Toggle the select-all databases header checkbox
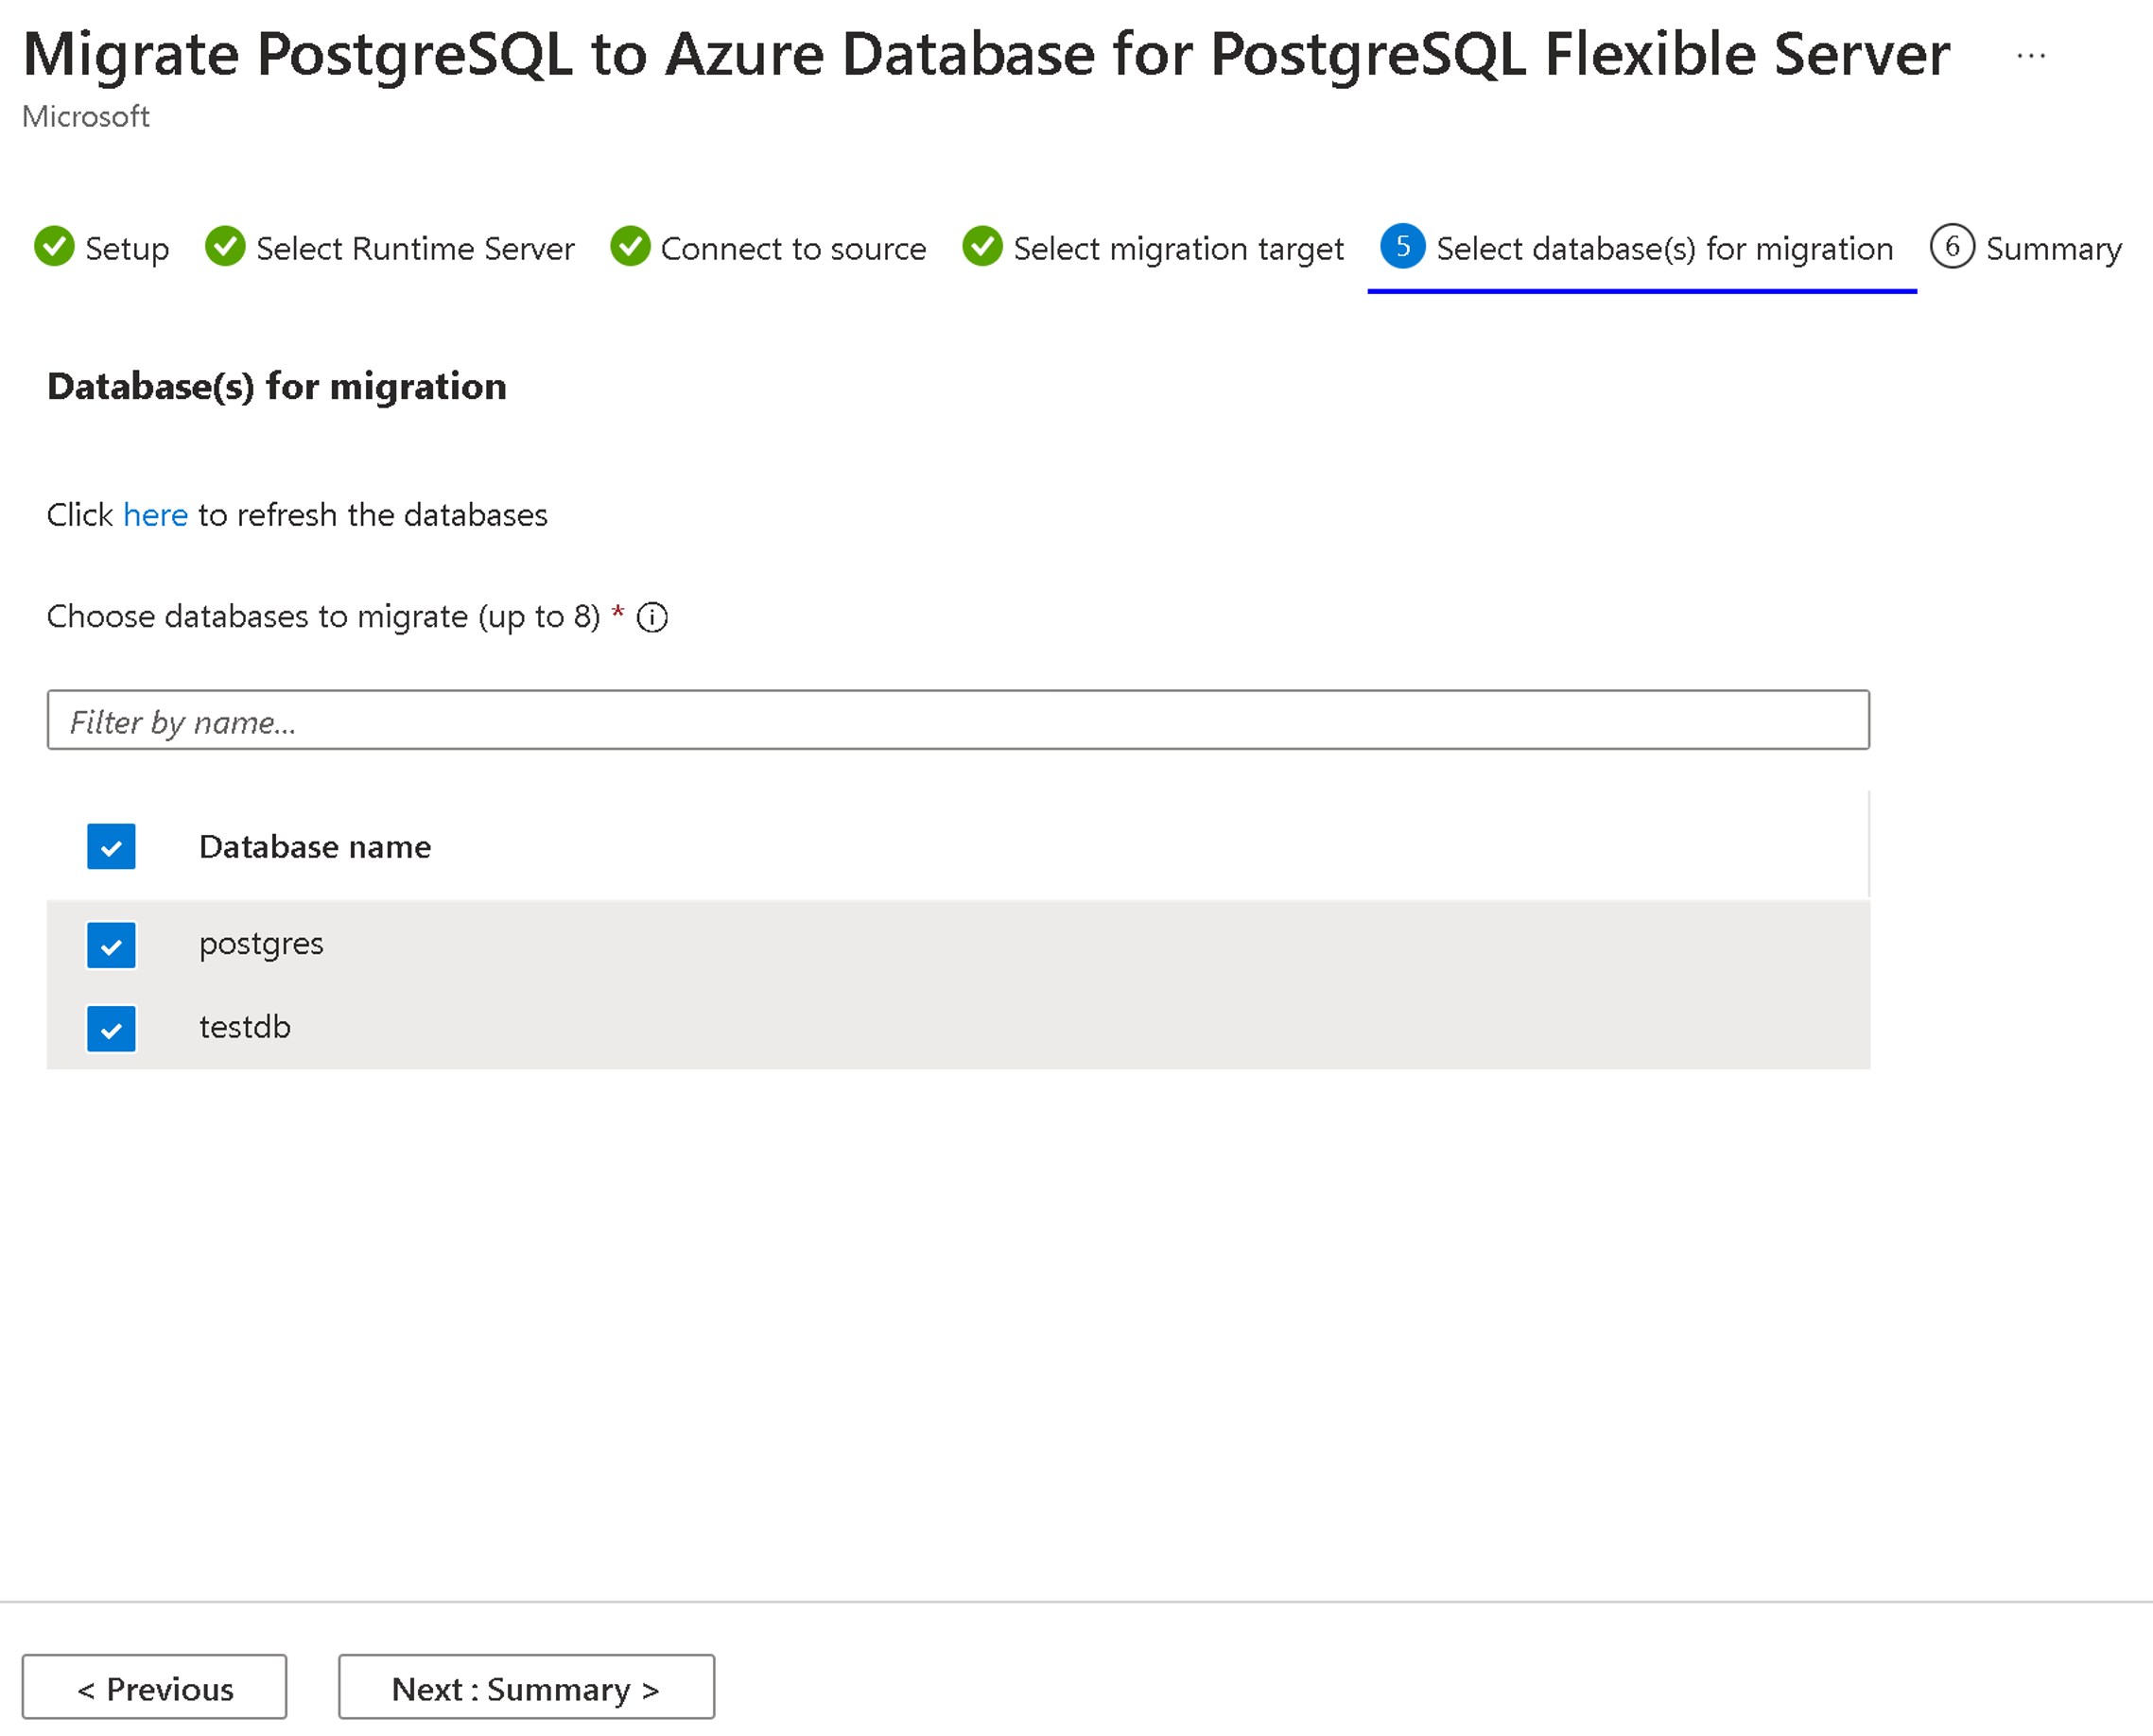This screenshot has width=2153, height=1736. coord(110,845)
